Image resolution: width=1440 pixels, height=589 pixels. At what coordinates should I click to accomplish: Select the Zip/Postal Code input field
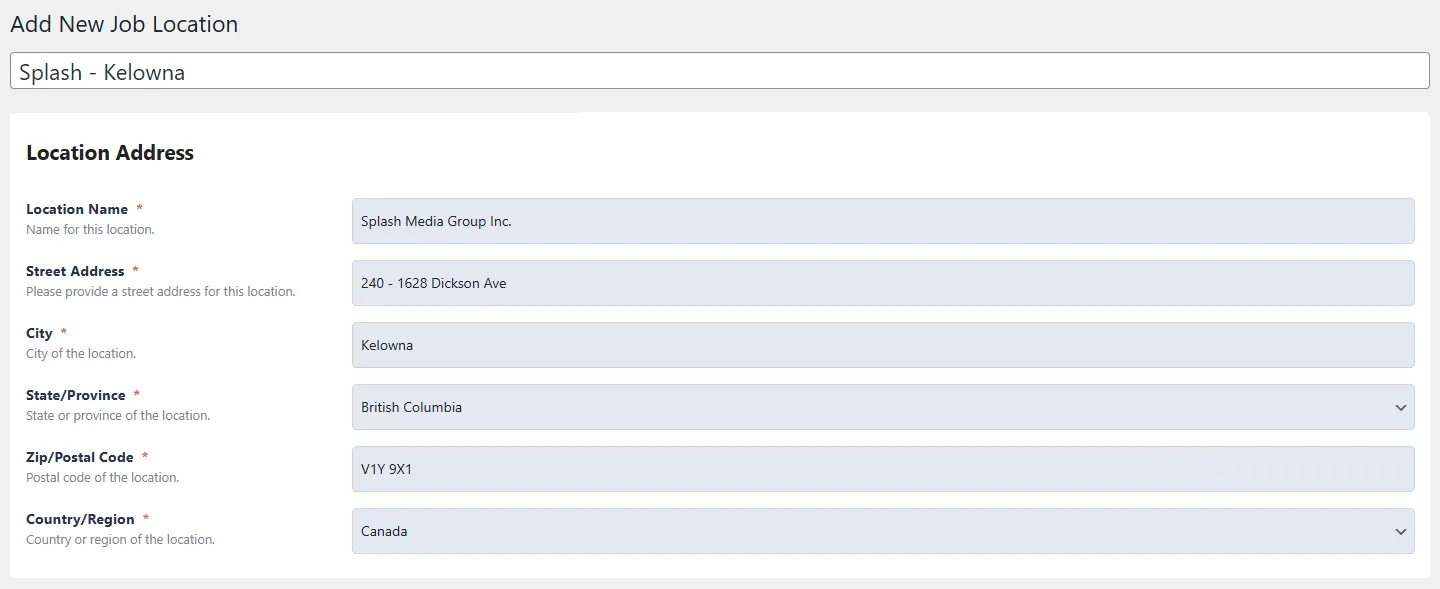point(882,469)
